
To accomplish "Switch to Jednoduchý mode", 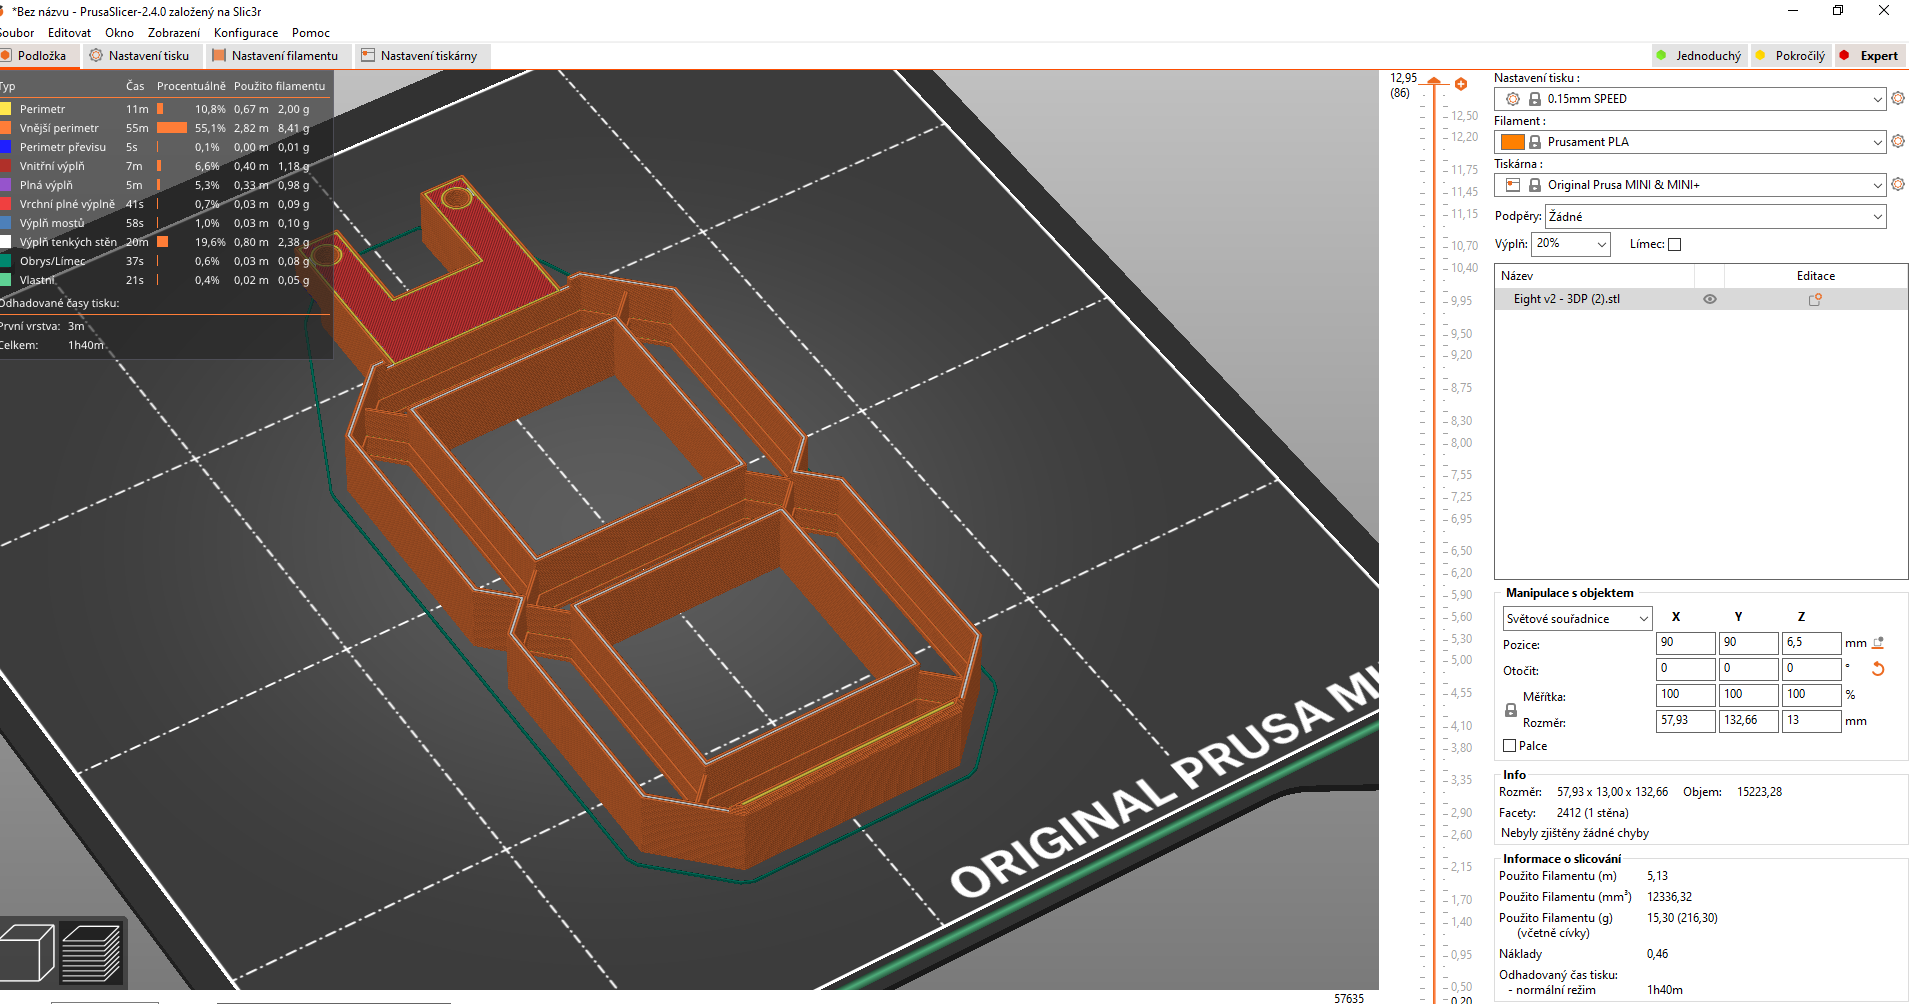I will (1700, 55).
